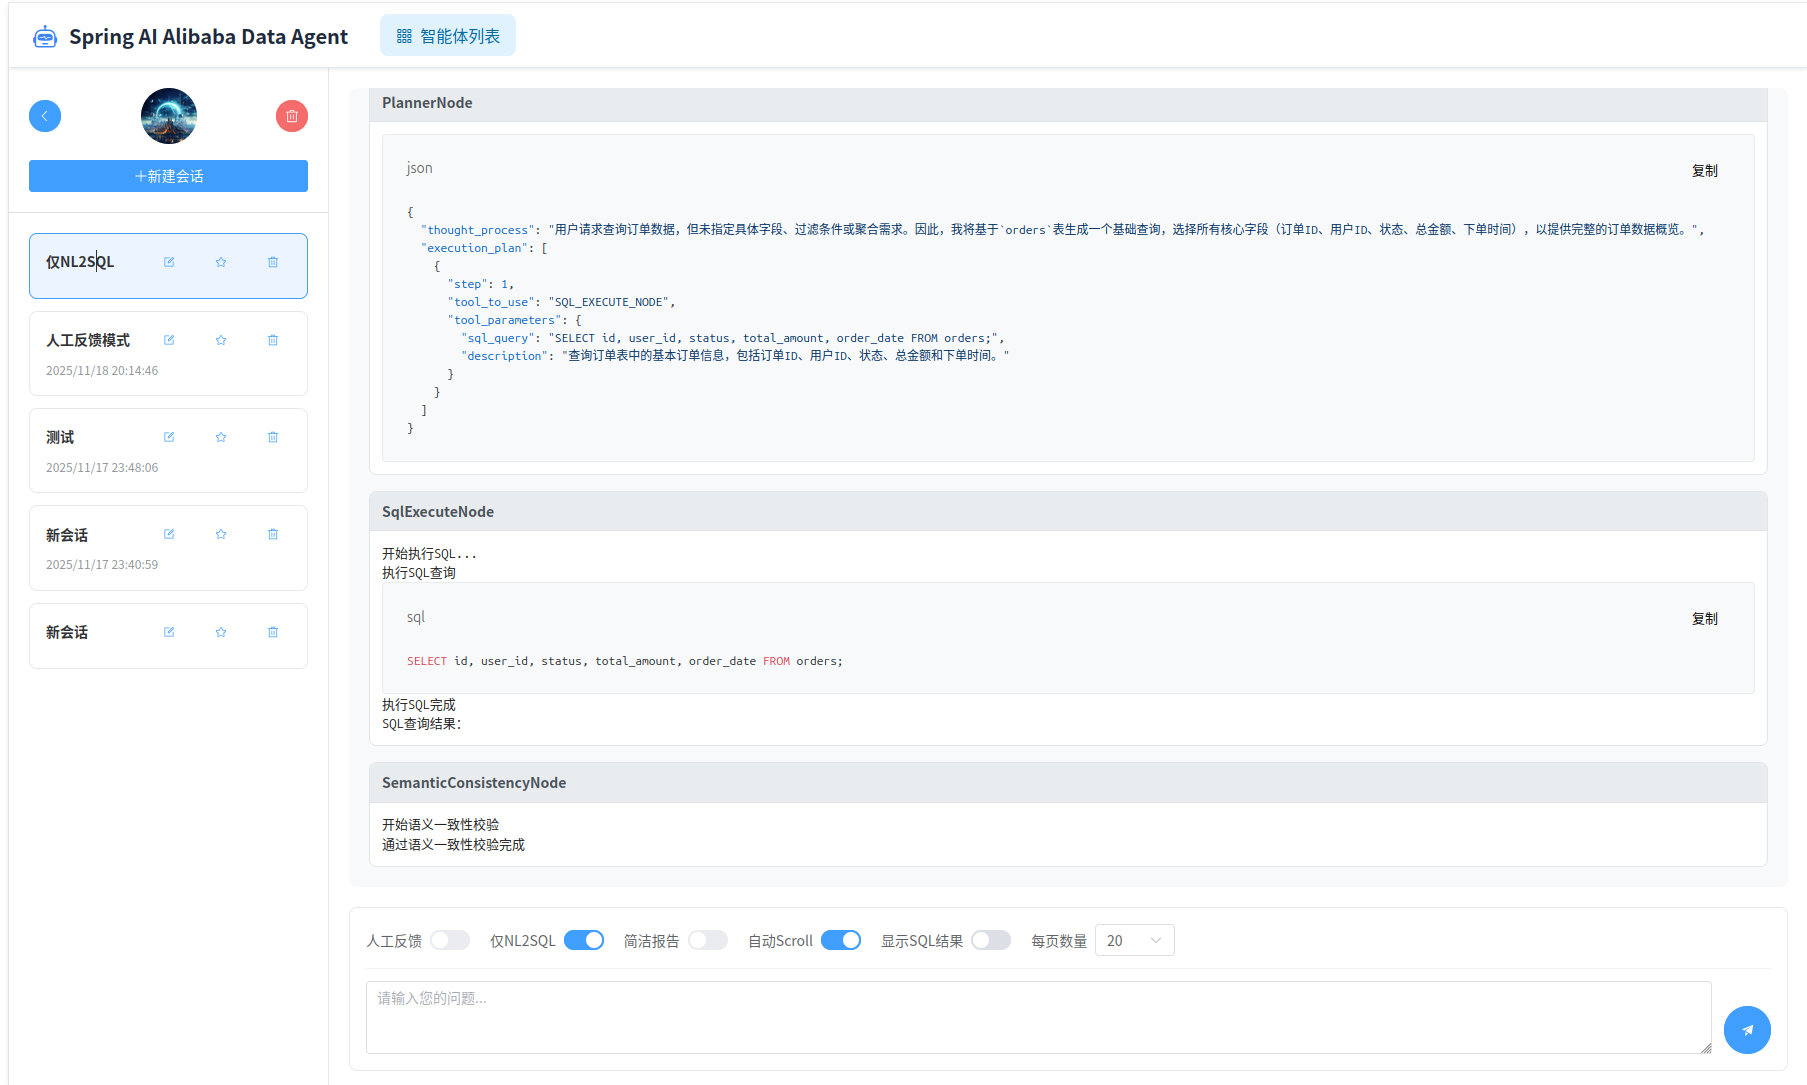Star the 测试 session

pos(221,437)
